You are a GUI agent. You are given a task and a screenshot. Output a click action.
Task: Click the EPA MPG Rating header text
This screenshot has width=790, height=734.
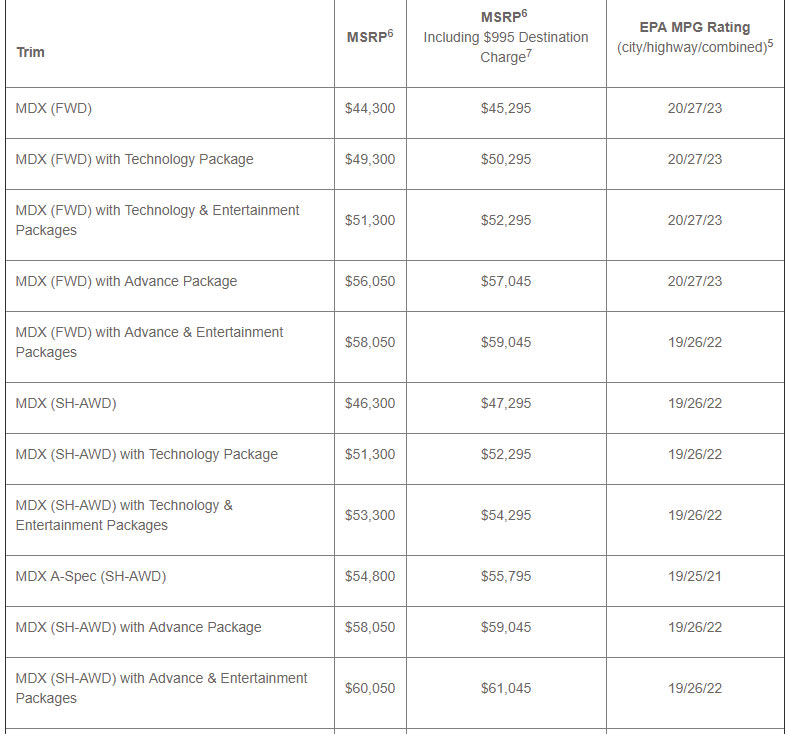tap(694, 28)
